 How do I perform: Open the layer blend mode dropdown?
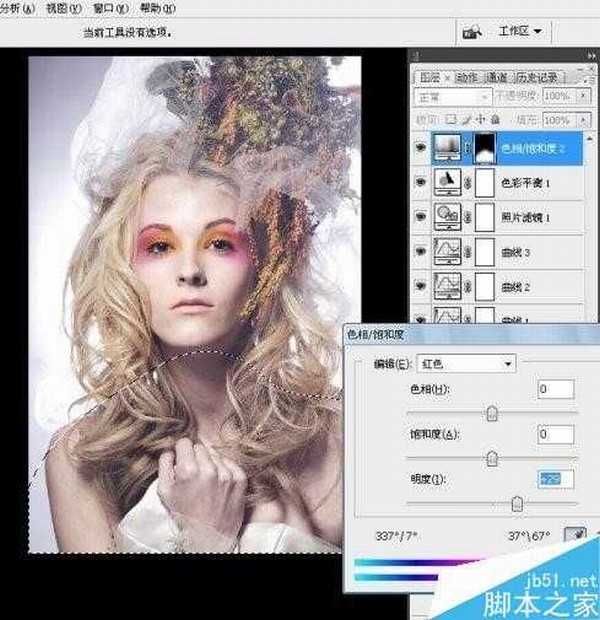[x=453, y=96]
